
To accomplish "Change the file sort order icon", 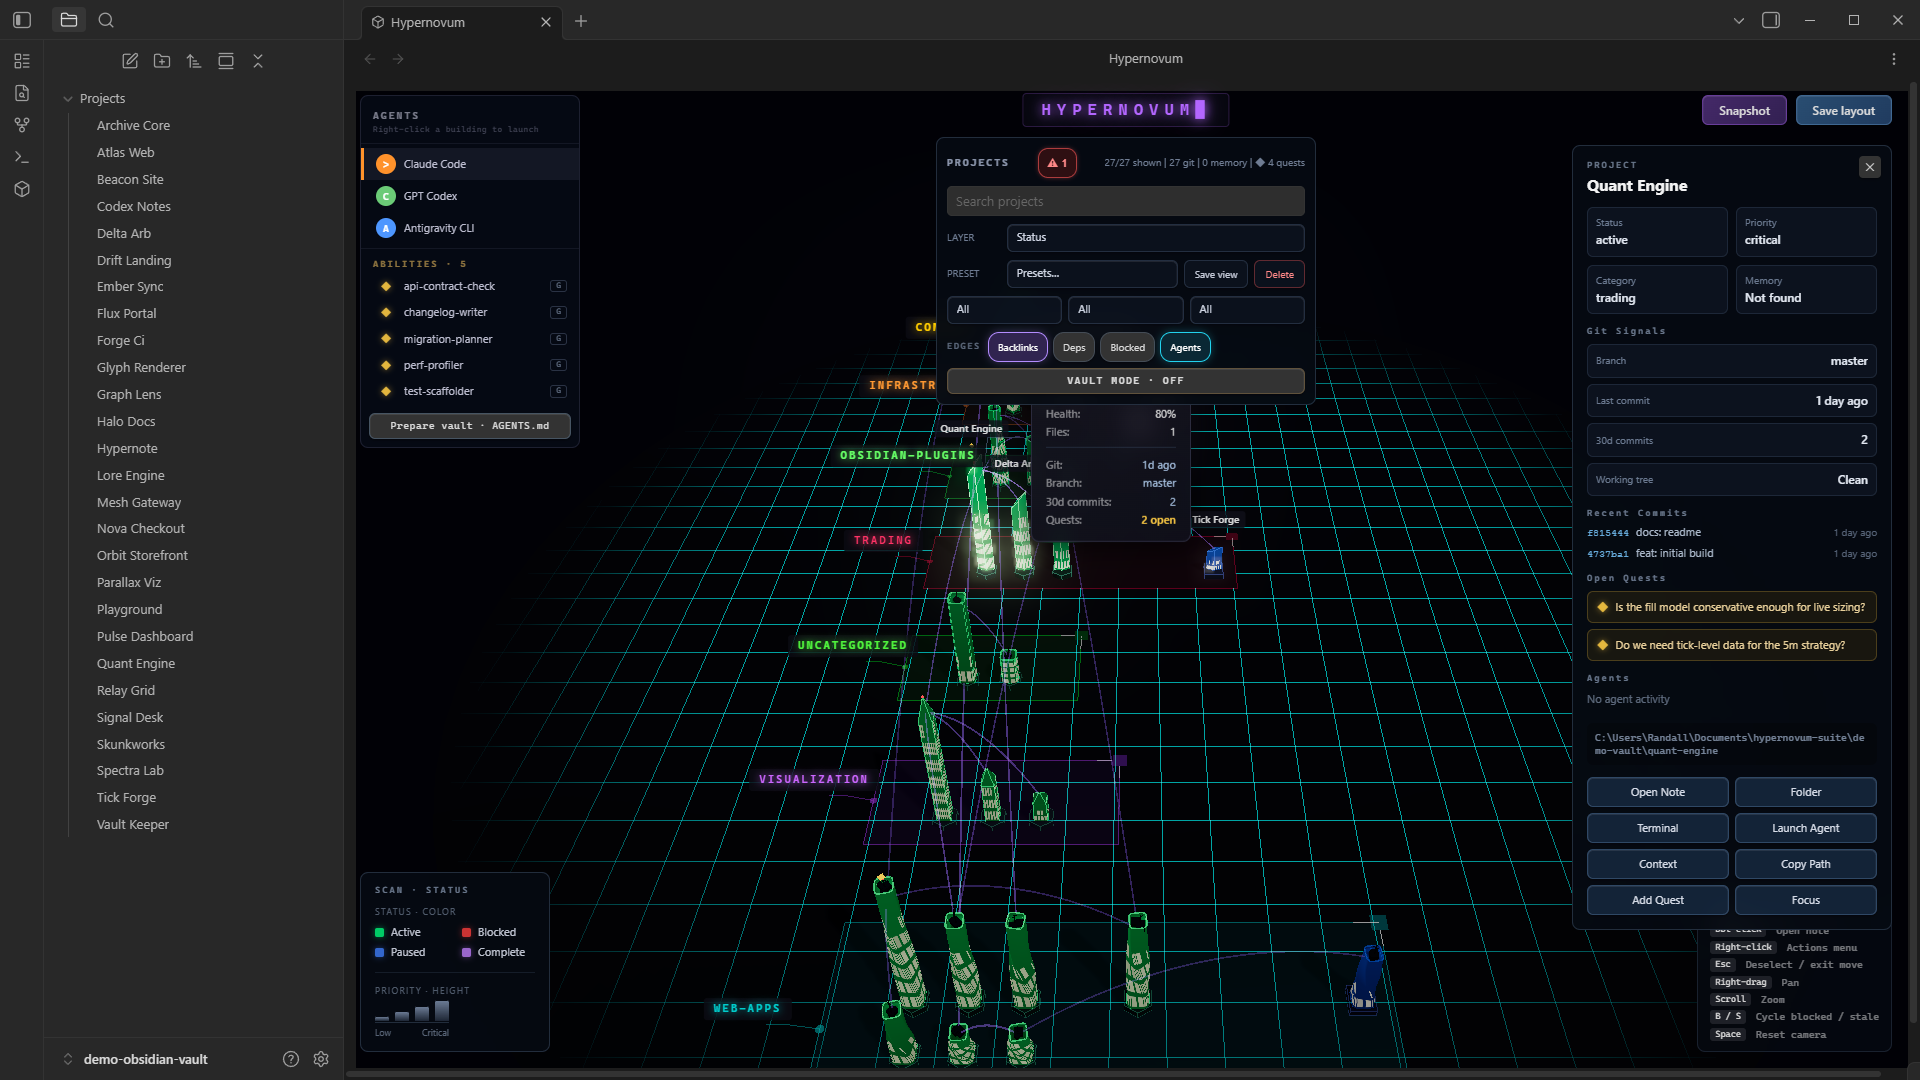I will [x=194, y=61].
